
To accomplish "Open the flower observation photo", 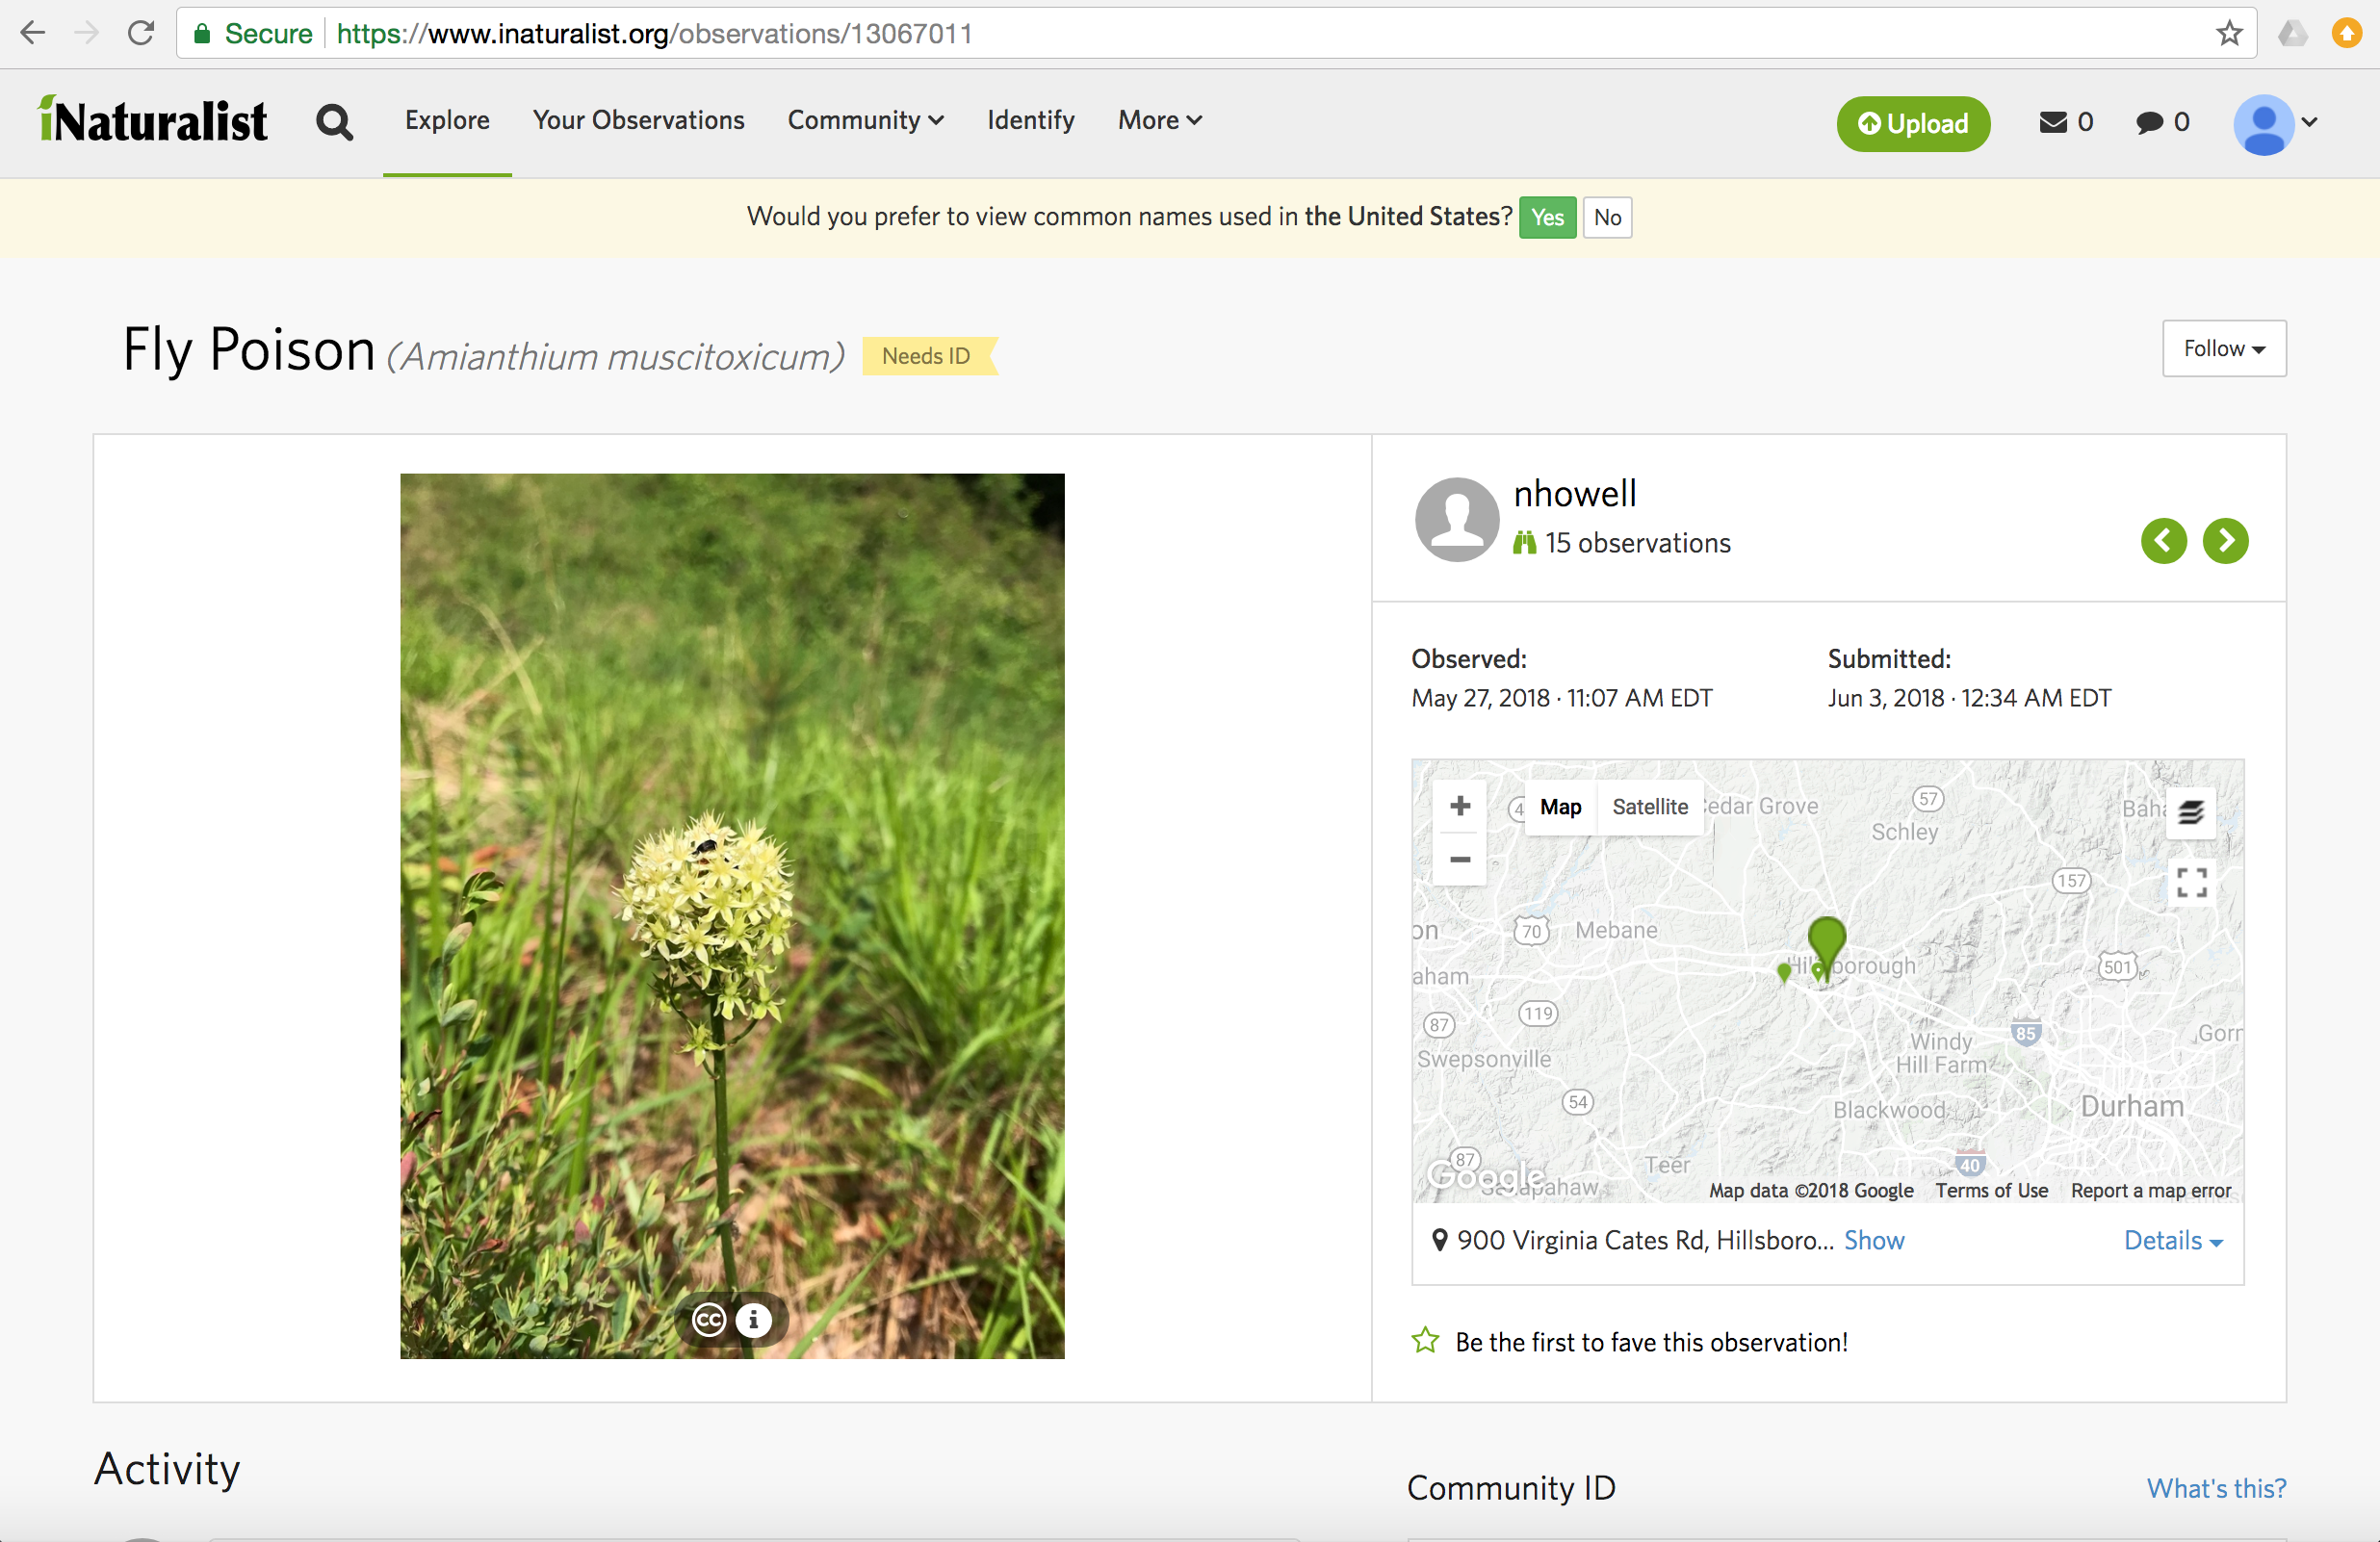I will pos(732,916).
